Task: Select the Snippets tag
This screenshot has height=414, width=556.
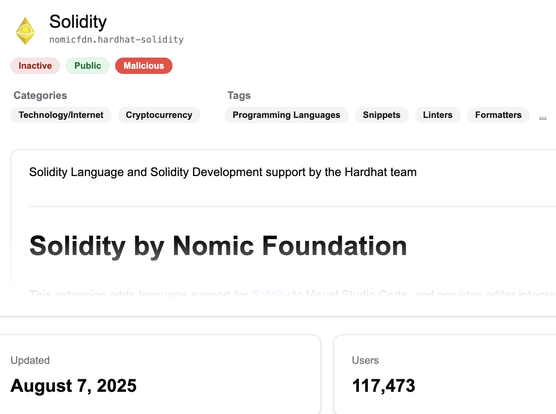Action: (382, 115)
